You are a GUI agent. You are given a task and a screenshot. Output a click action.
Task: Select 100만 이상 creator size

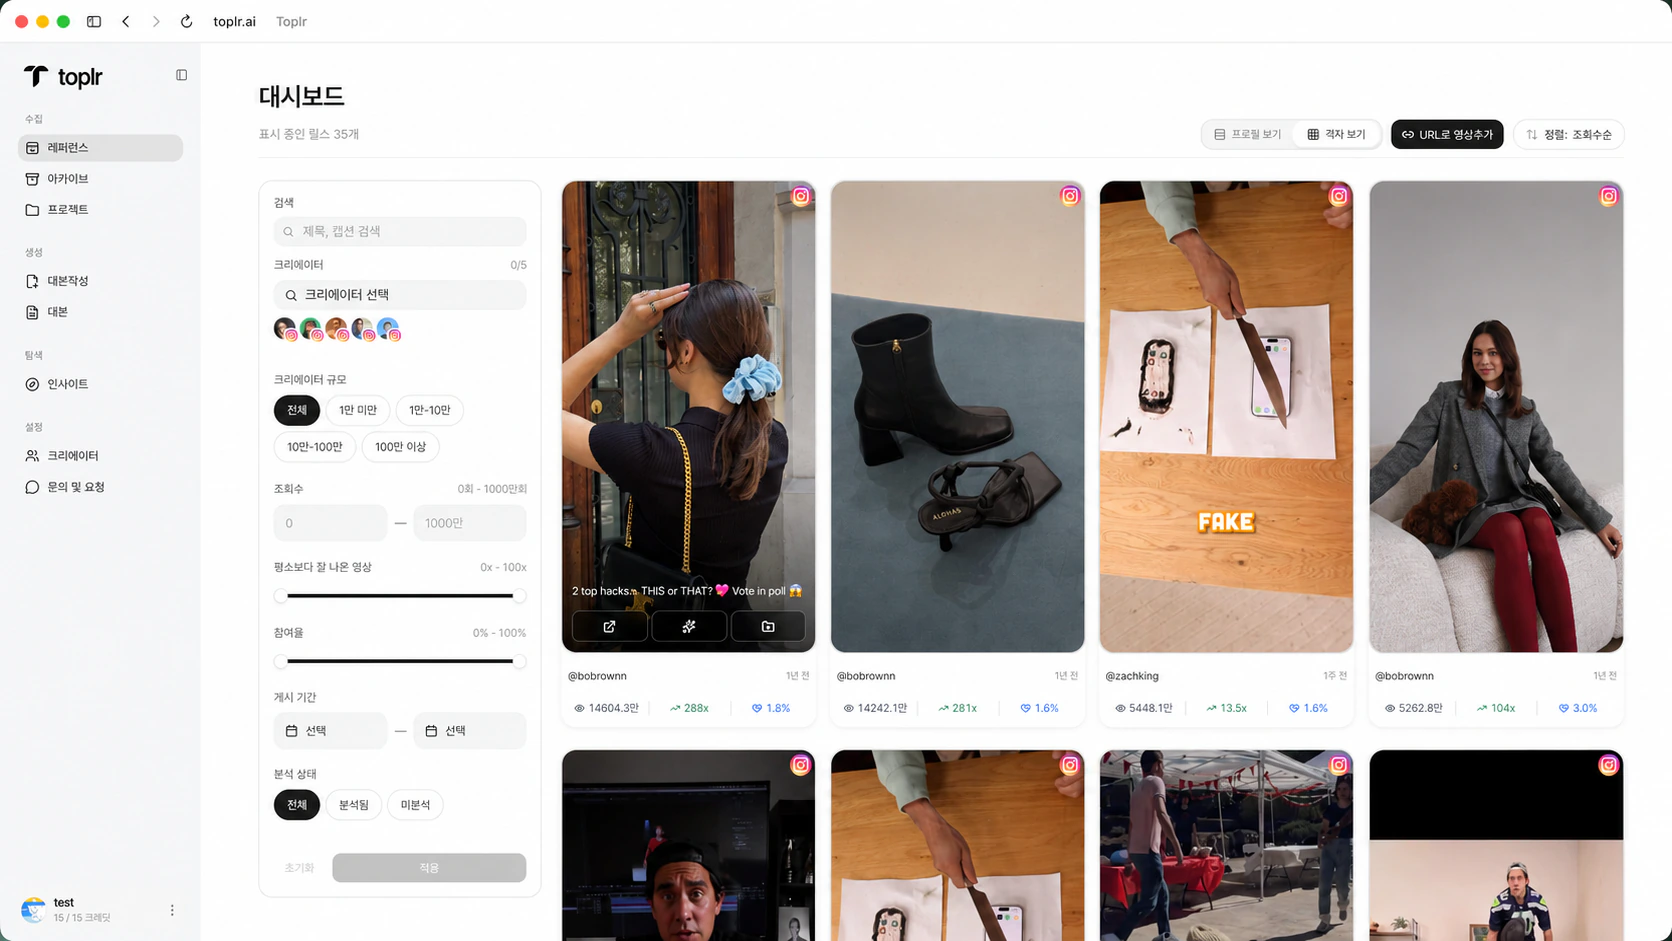pyautogui.click(x=400, y=447)
